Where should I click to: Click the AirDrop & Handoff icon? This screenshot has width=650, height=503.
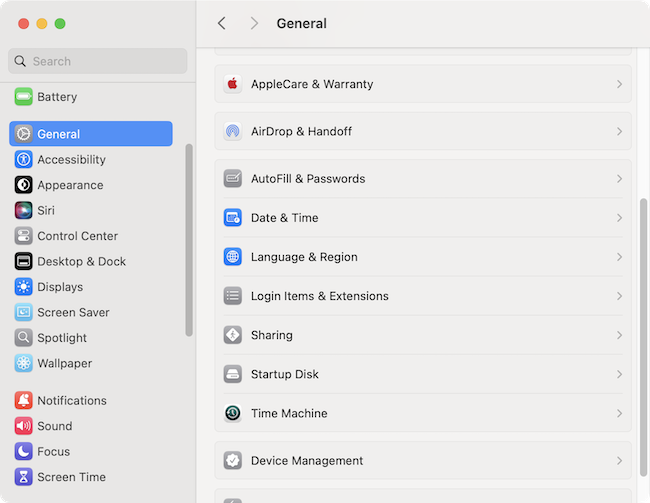233,131
